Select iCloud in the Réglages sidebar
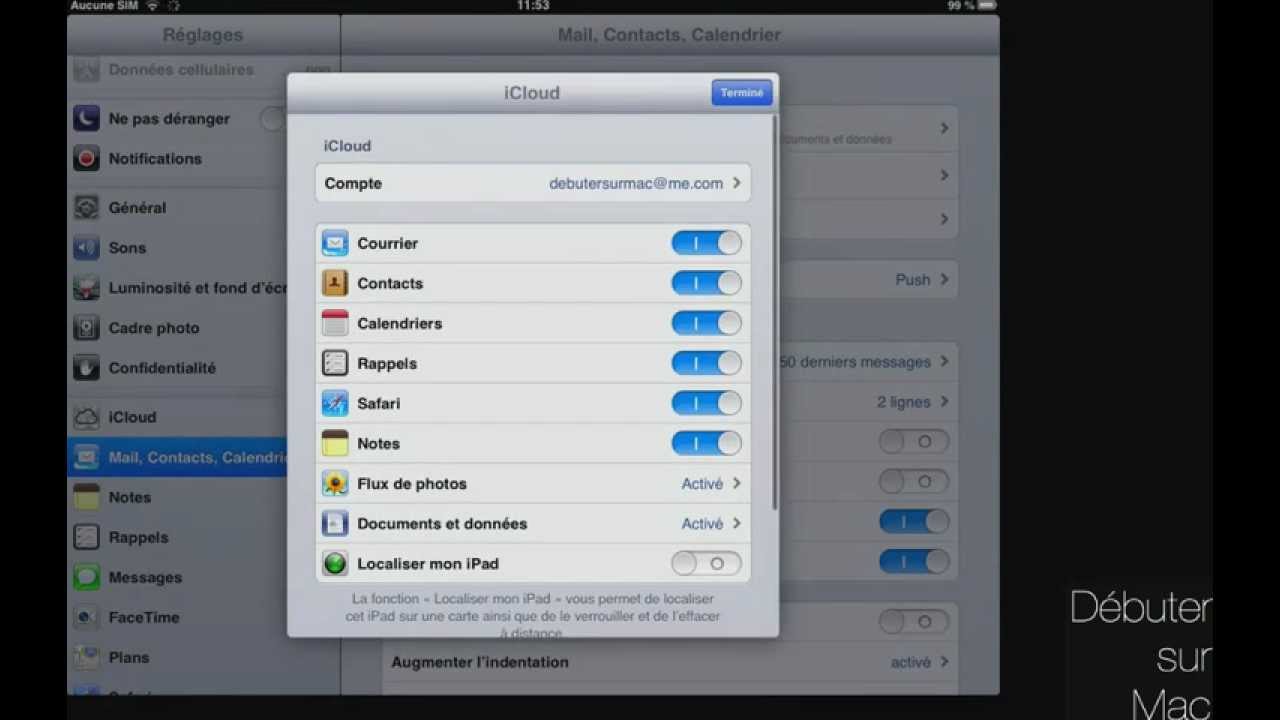Image resolution: width=1280 pixels, height=720 pixels. click(177, 417)
